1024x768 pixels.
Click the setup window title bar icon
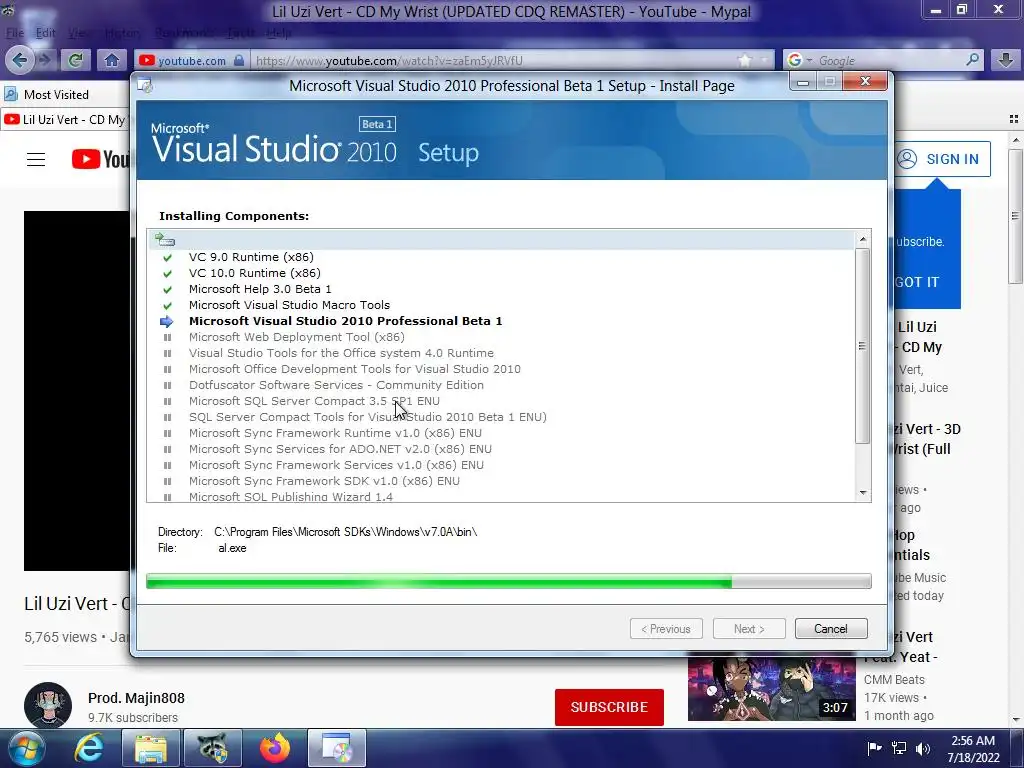point(145,86)
